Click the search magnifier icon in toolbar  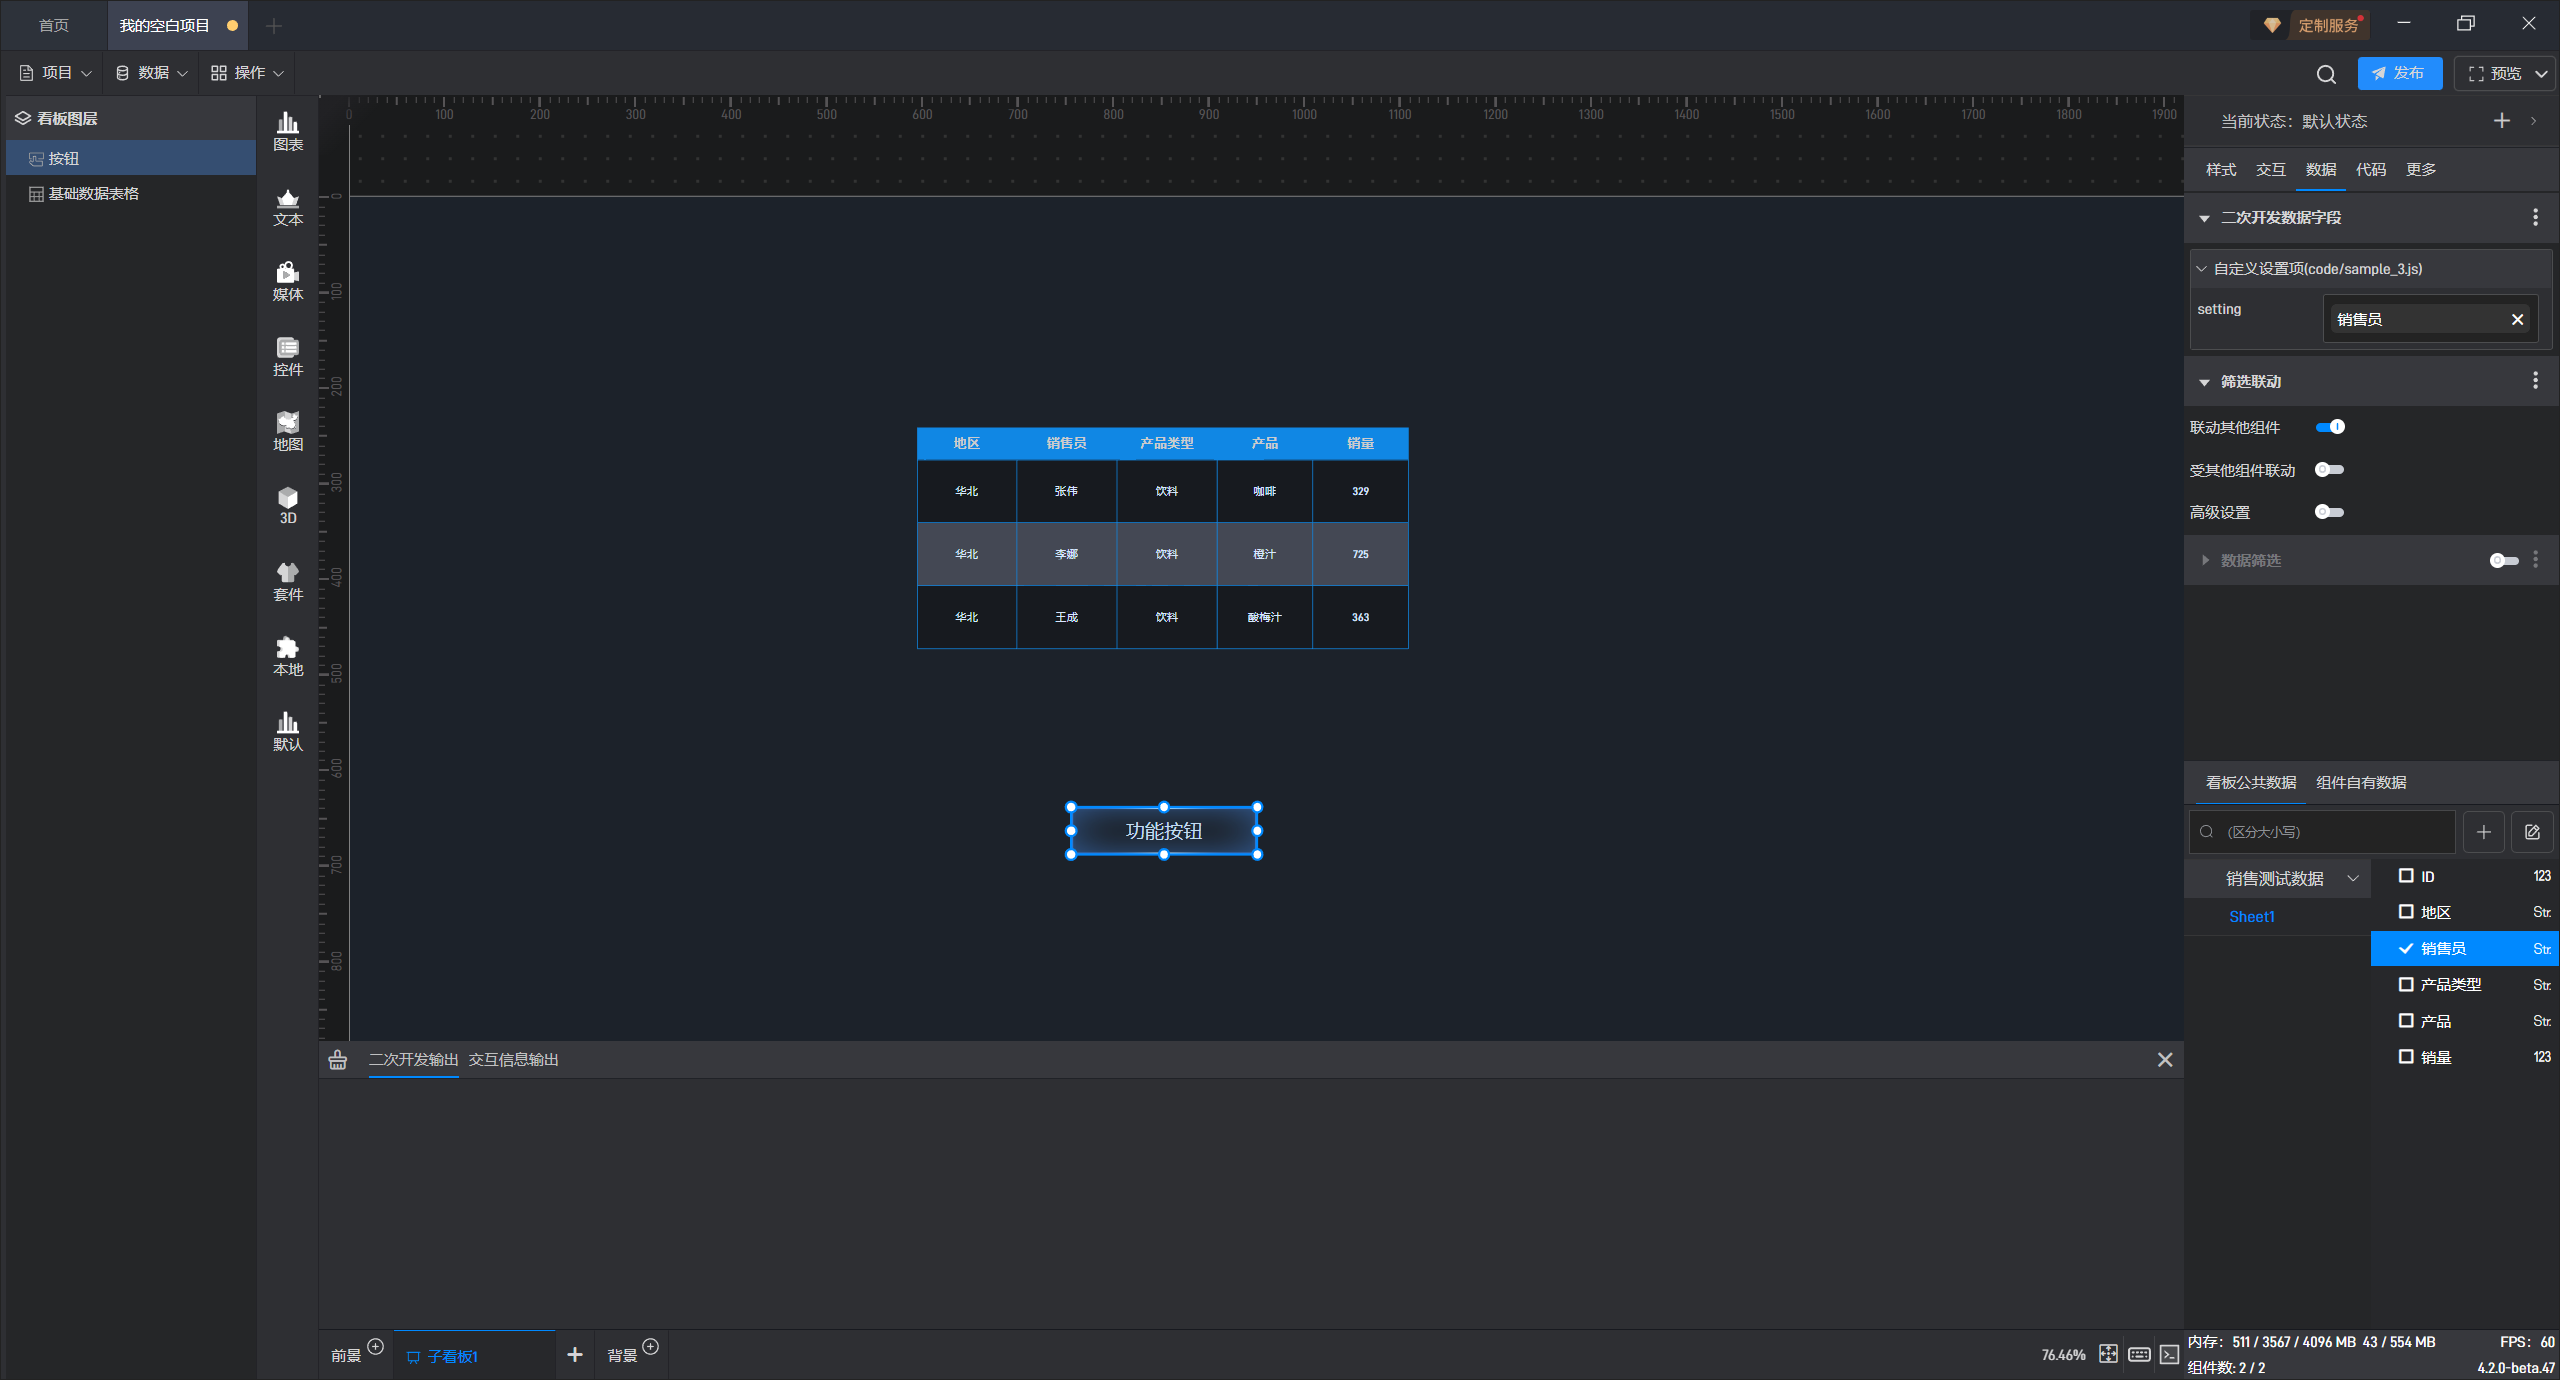pyautogui.click(x=2326, y=74)
